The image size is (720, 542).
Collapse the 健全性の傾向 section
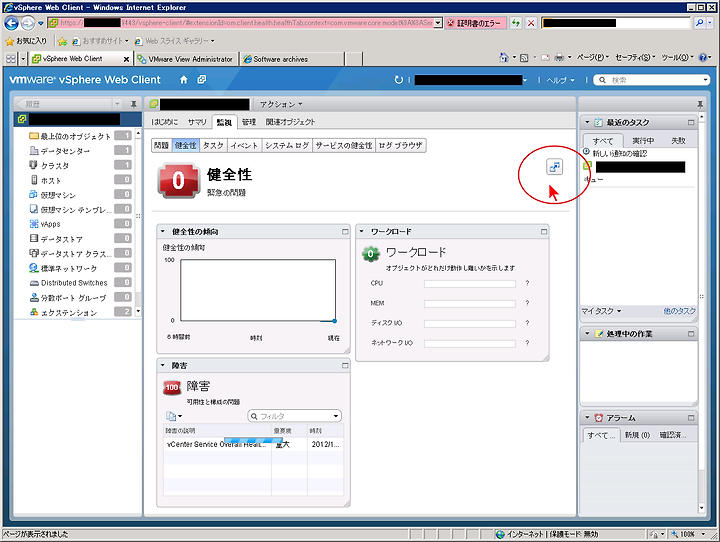pyautogui.click(x=163, y=231)
